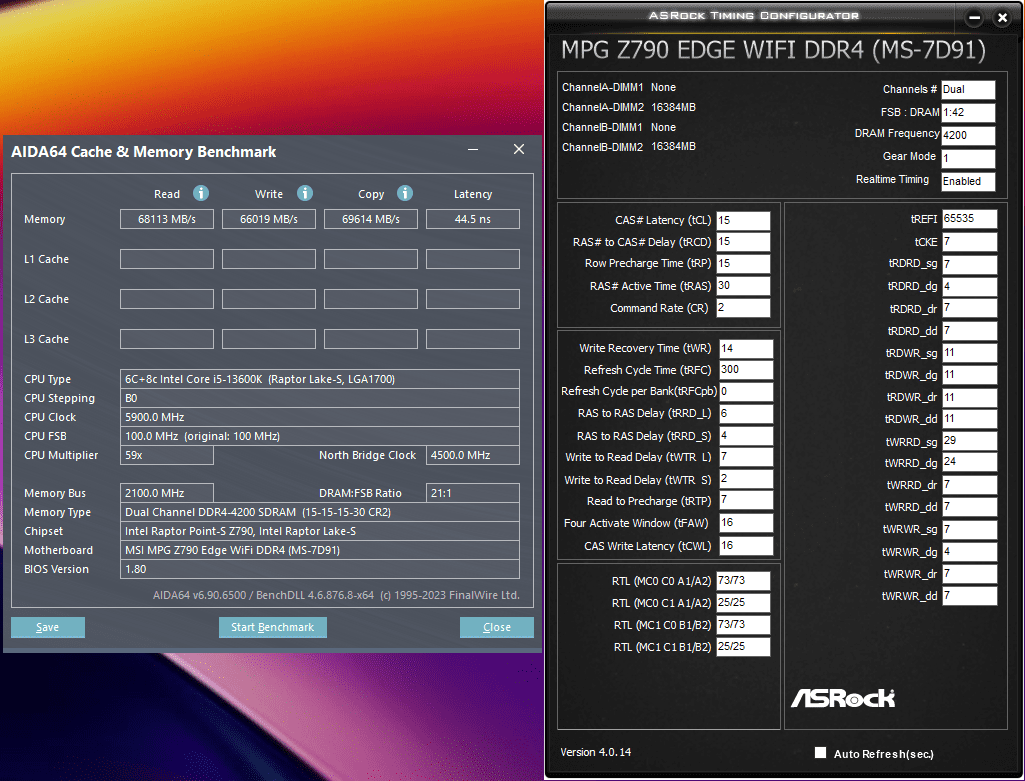Select the RTL (MC1 C1 B1/B2) field
Viewport: 1025px width, 781px height.
[x=743, y=647]
